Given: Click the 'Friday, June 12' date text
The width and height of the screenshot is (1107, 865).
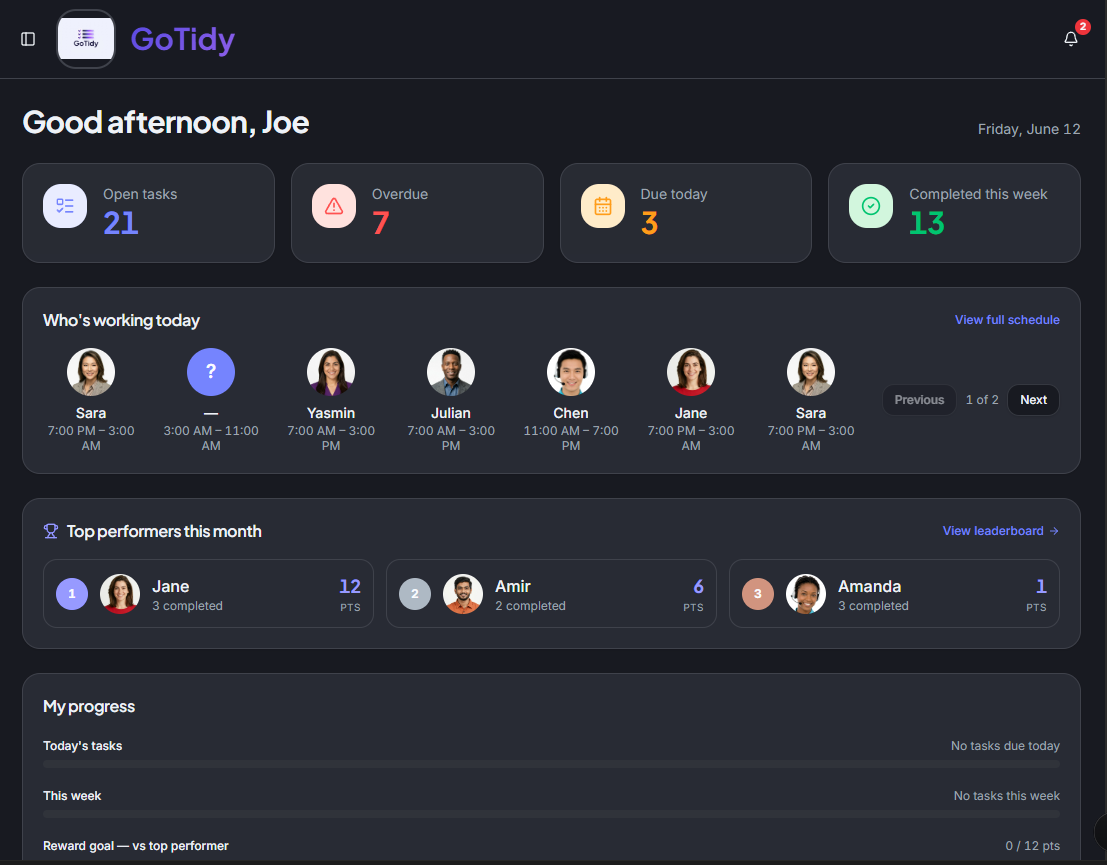Looking at the screenshot, I should coord(1029,129).
